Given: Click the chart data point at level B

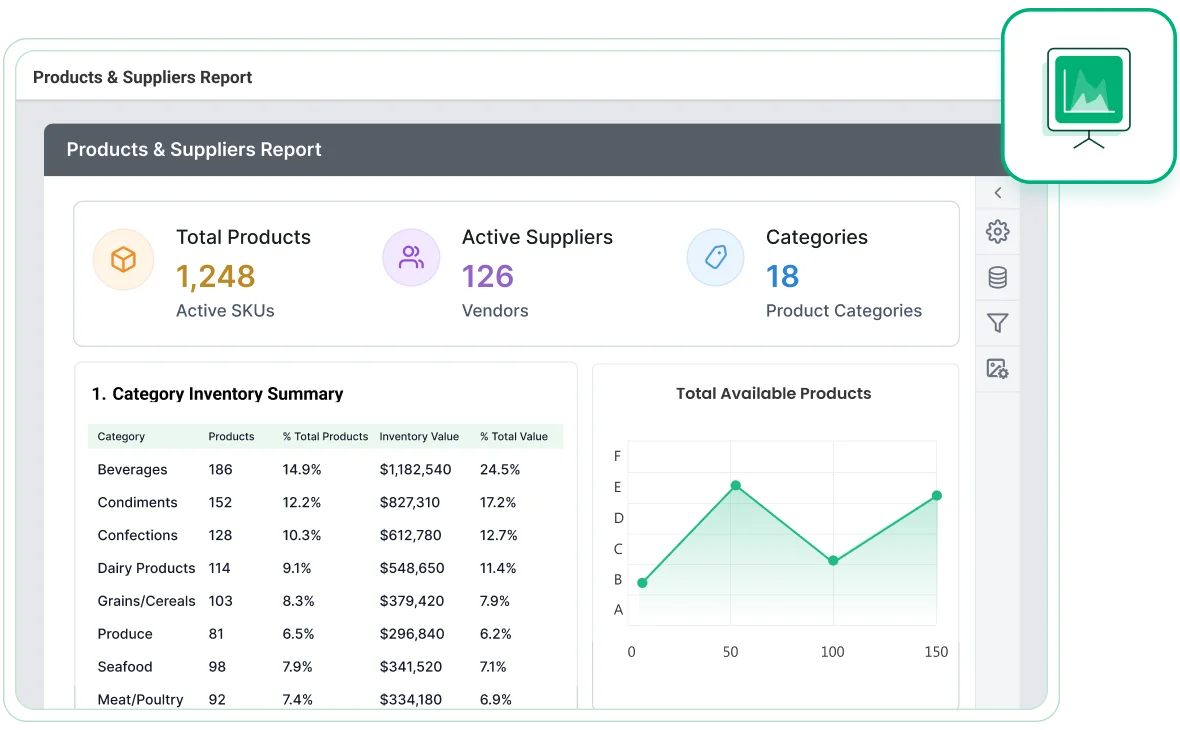Looking at the screenshot, I should click(642, 582).
